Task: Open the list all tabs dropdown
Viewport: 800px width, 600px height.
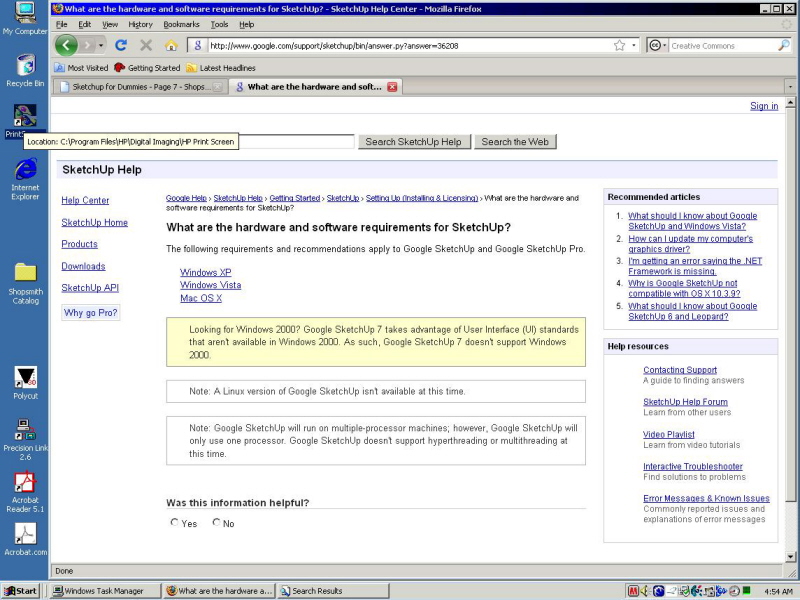Action: point(790,87)
